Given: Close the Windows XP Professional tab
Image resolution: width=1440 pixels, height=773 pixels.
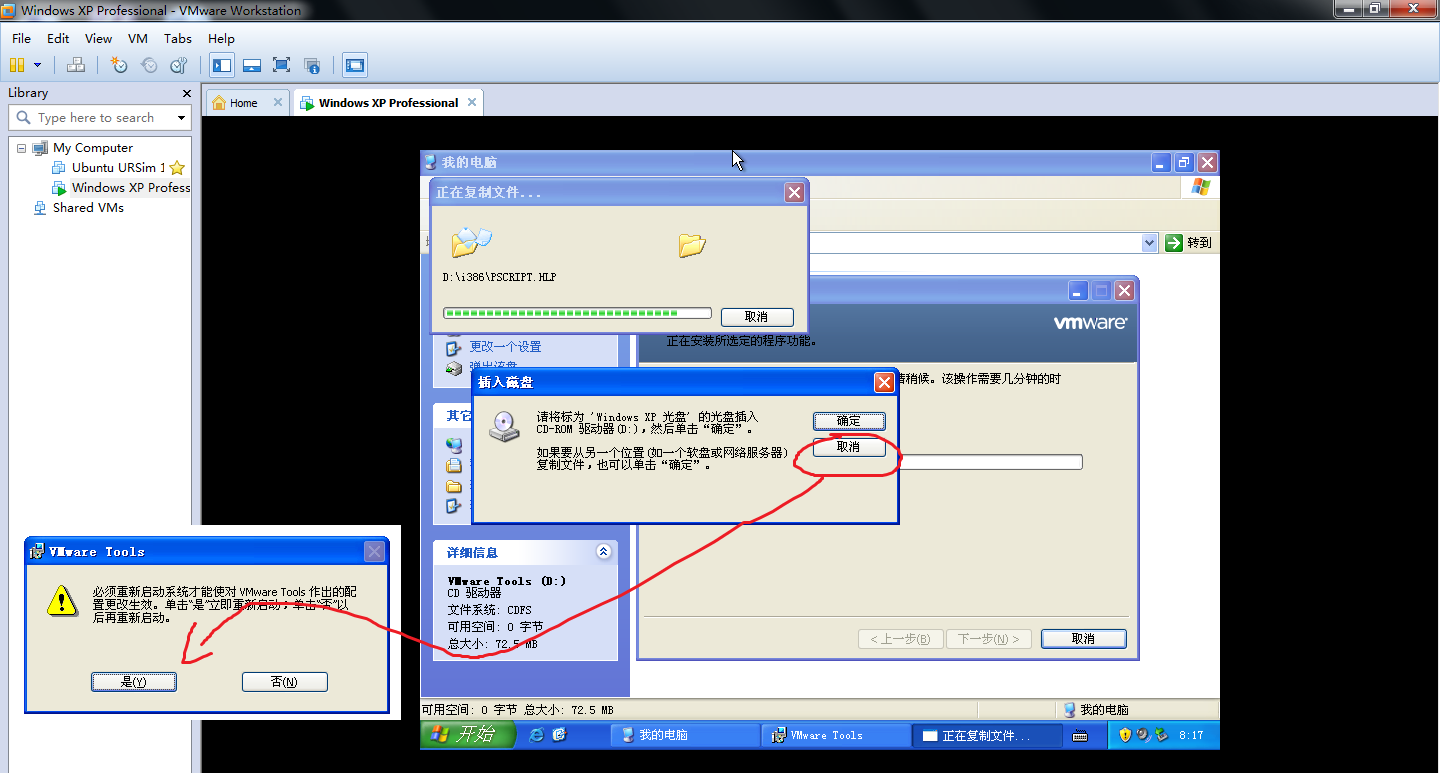Looking at the screenshot, I should 472,102.
